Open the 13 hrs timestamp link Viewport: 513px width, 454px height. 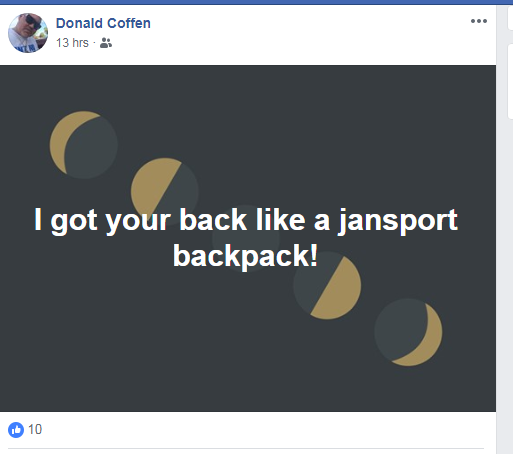pyautogui.click(x=72, y=43)
